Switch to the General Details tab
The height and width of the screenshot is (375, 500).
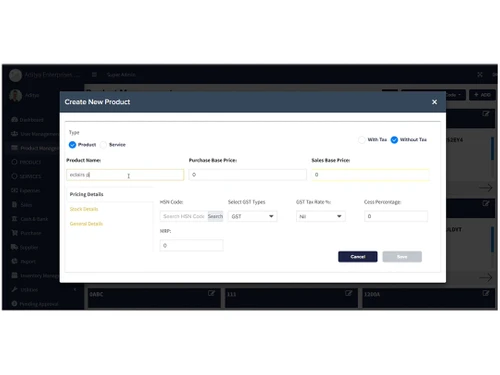tap(86, 224)
